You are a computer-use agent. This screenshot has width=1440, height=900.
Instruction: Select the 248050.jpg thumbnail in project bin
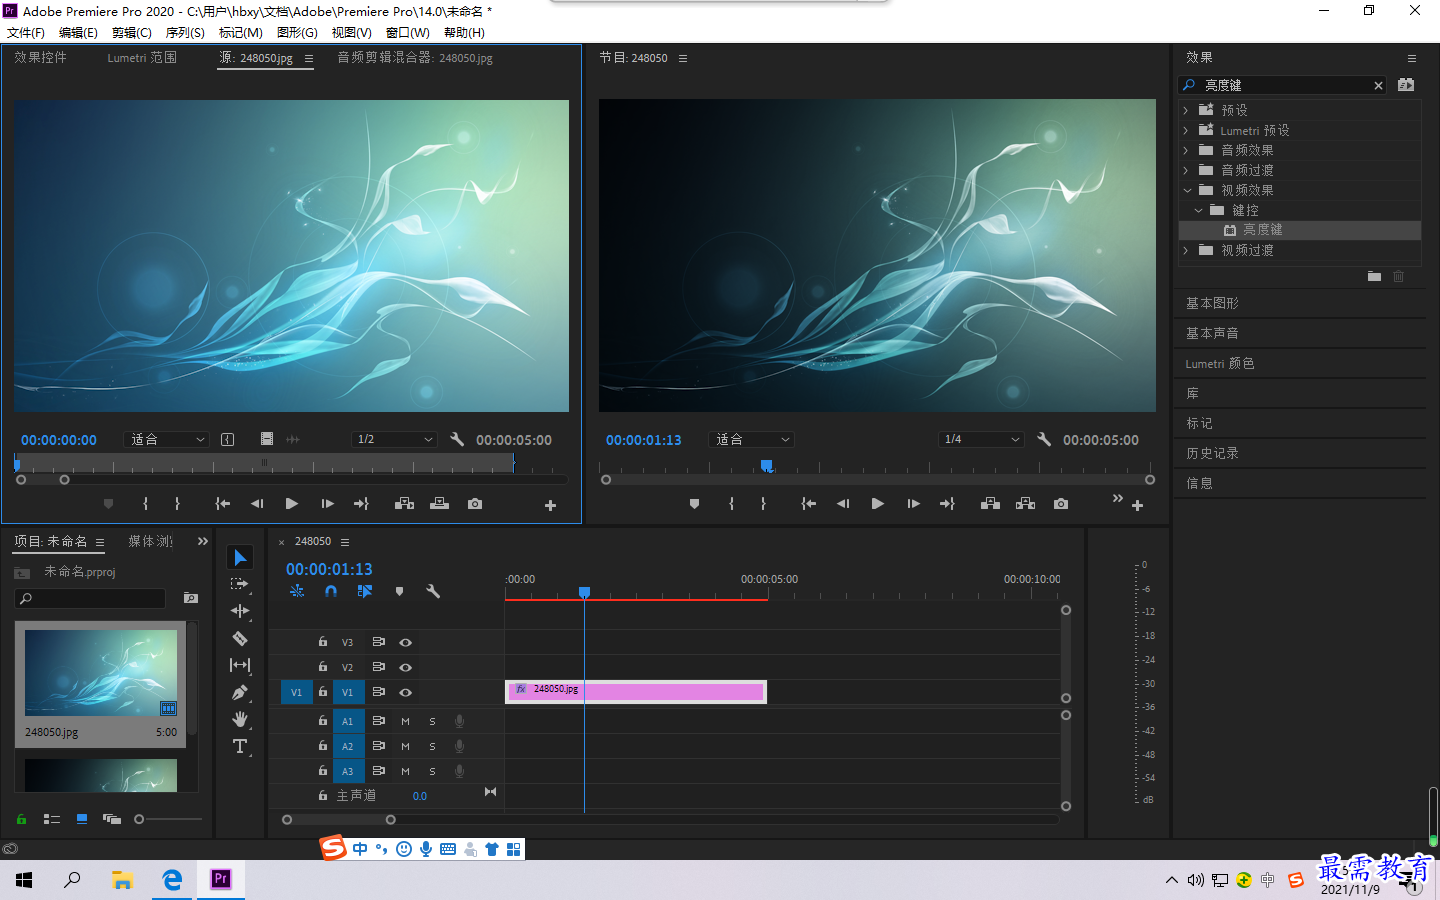[101, 673]
